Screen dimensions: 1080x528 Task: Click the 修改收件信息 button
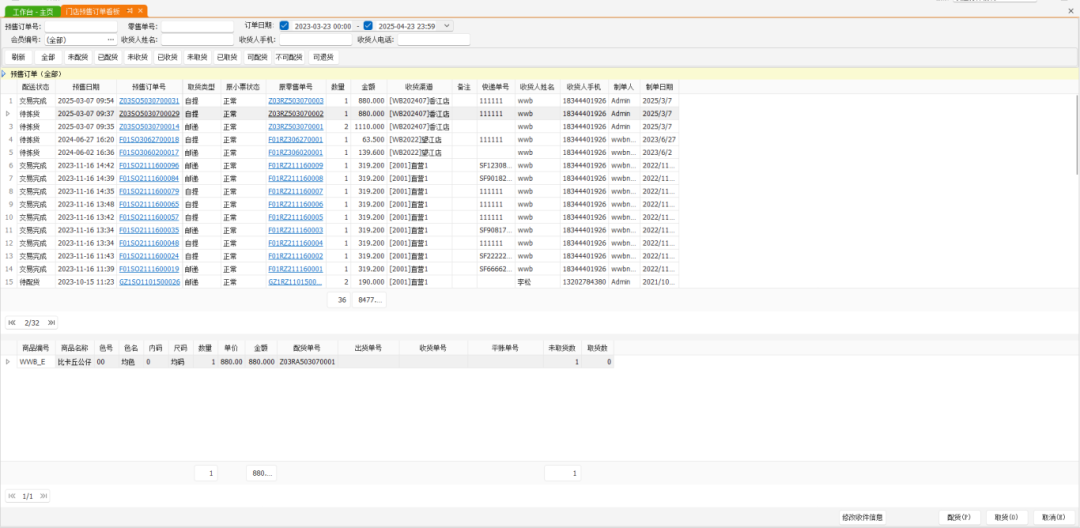tap(863, 517)
